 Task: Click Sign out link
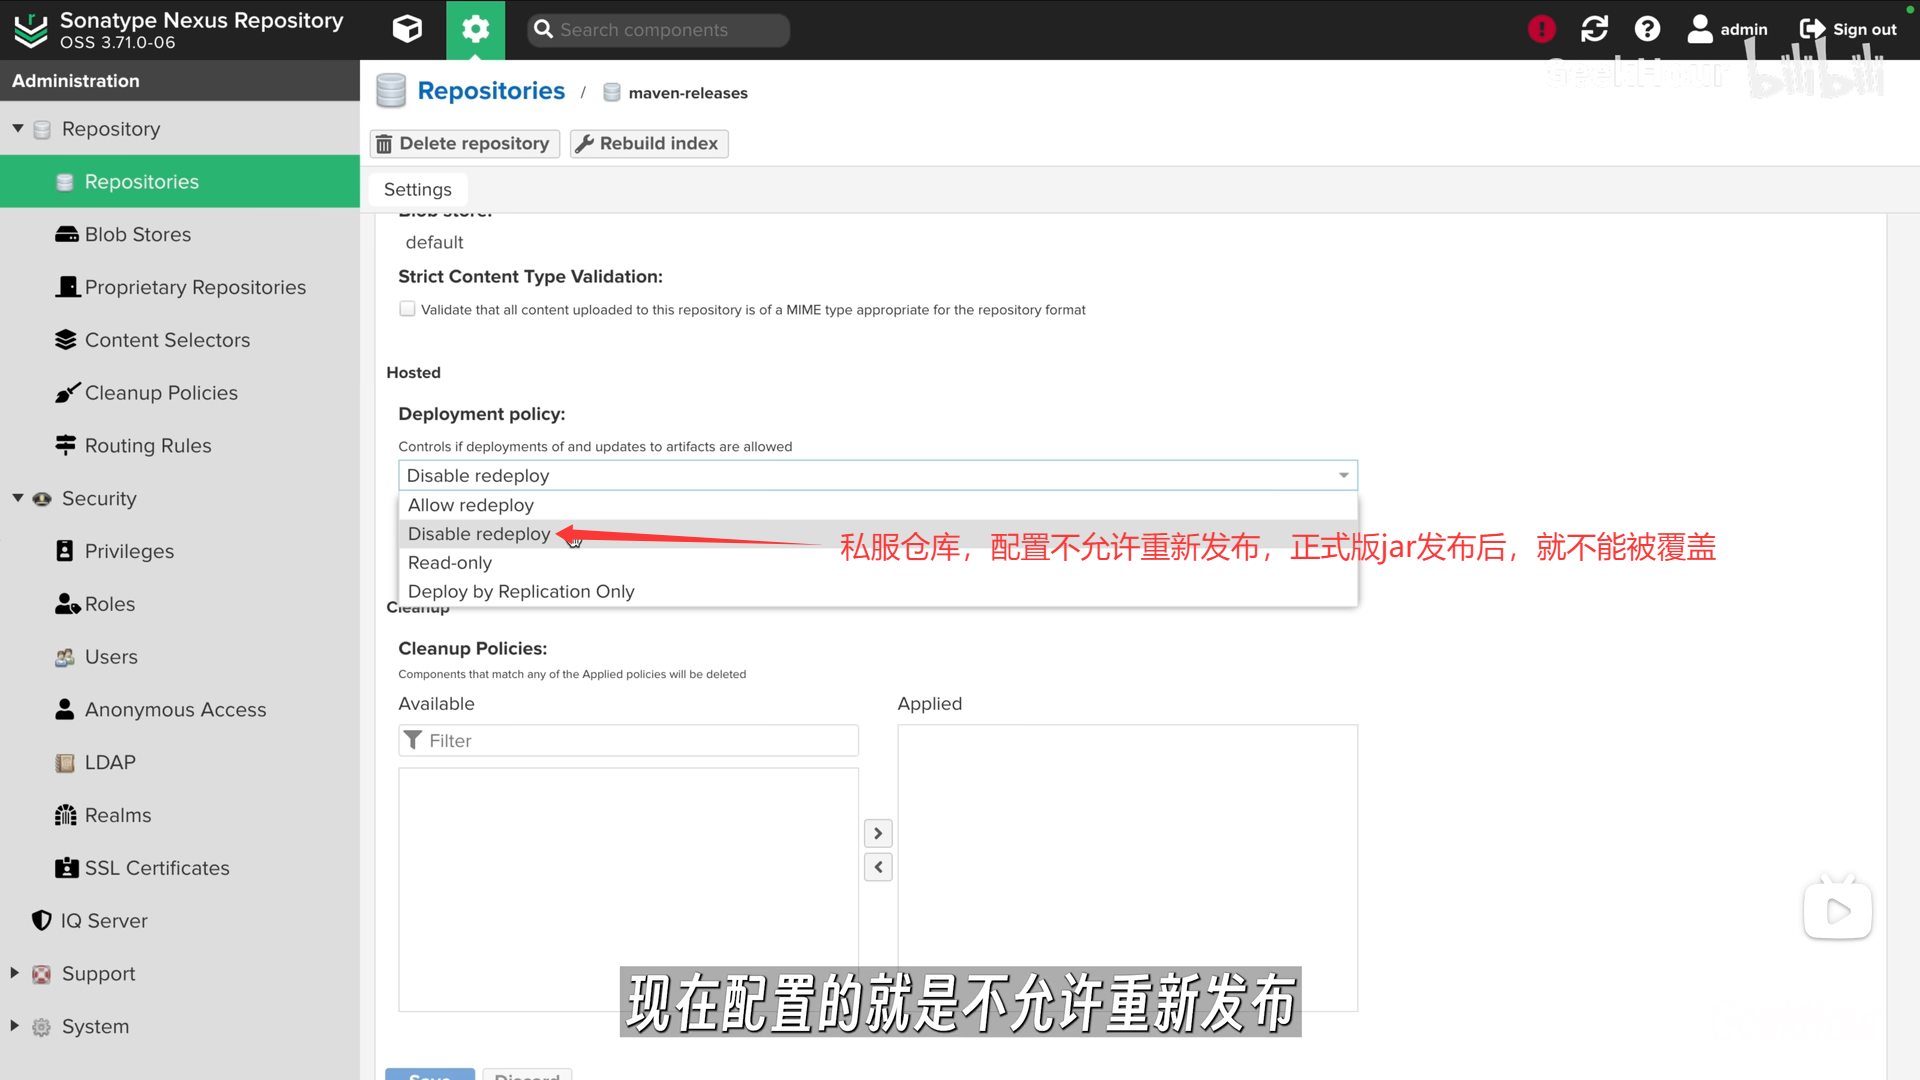click(x=1848, y=29)
